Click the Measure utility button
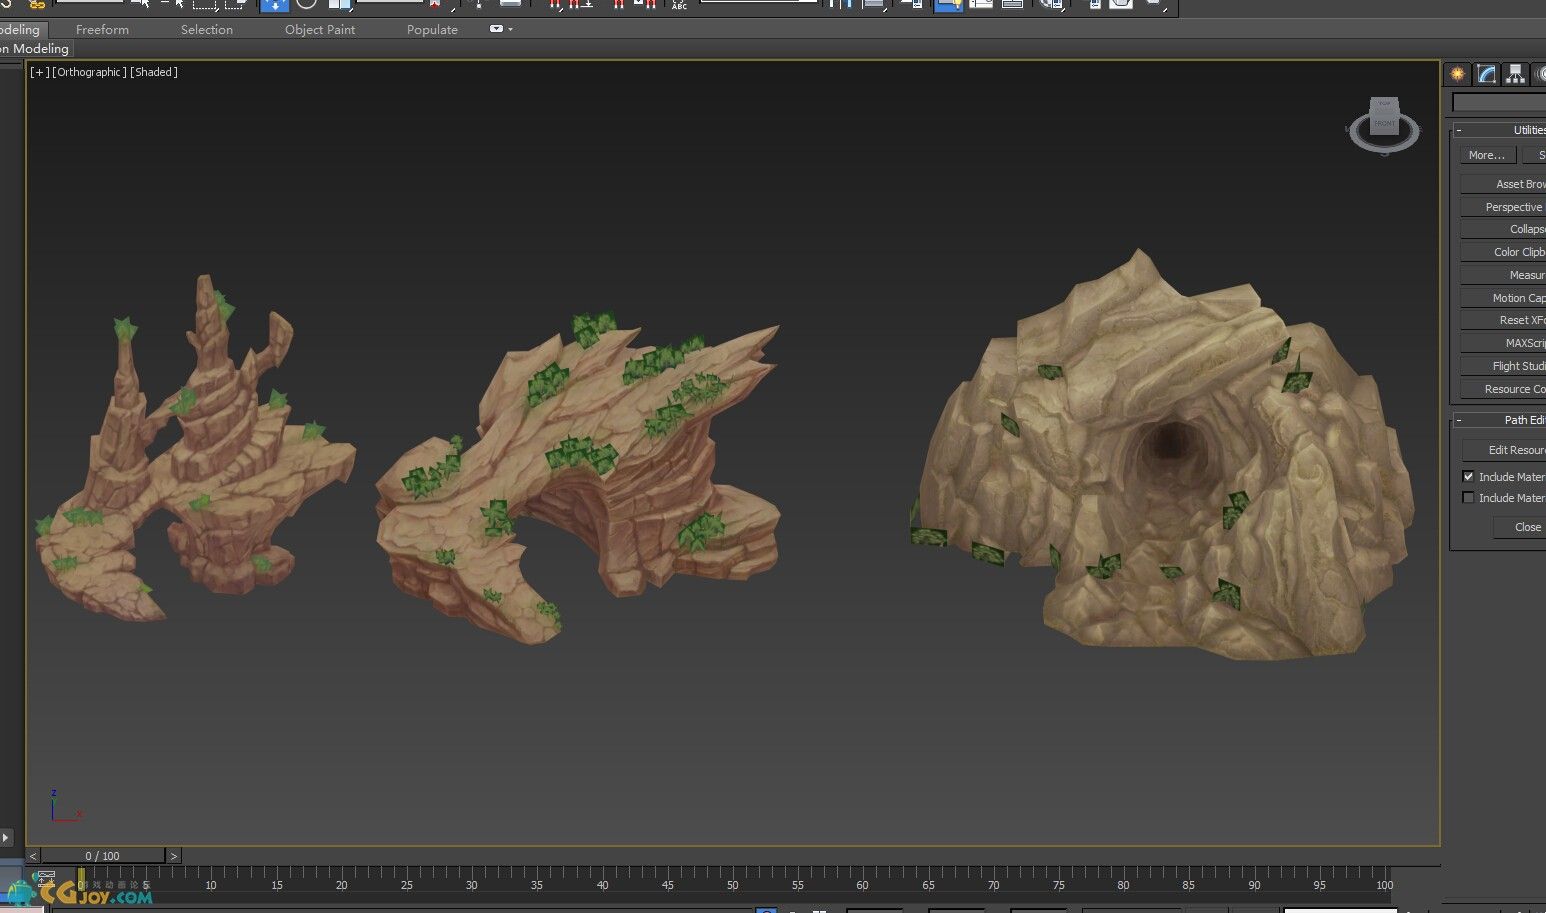Viewport: 1546px width, 913px height. point(1503,275)
